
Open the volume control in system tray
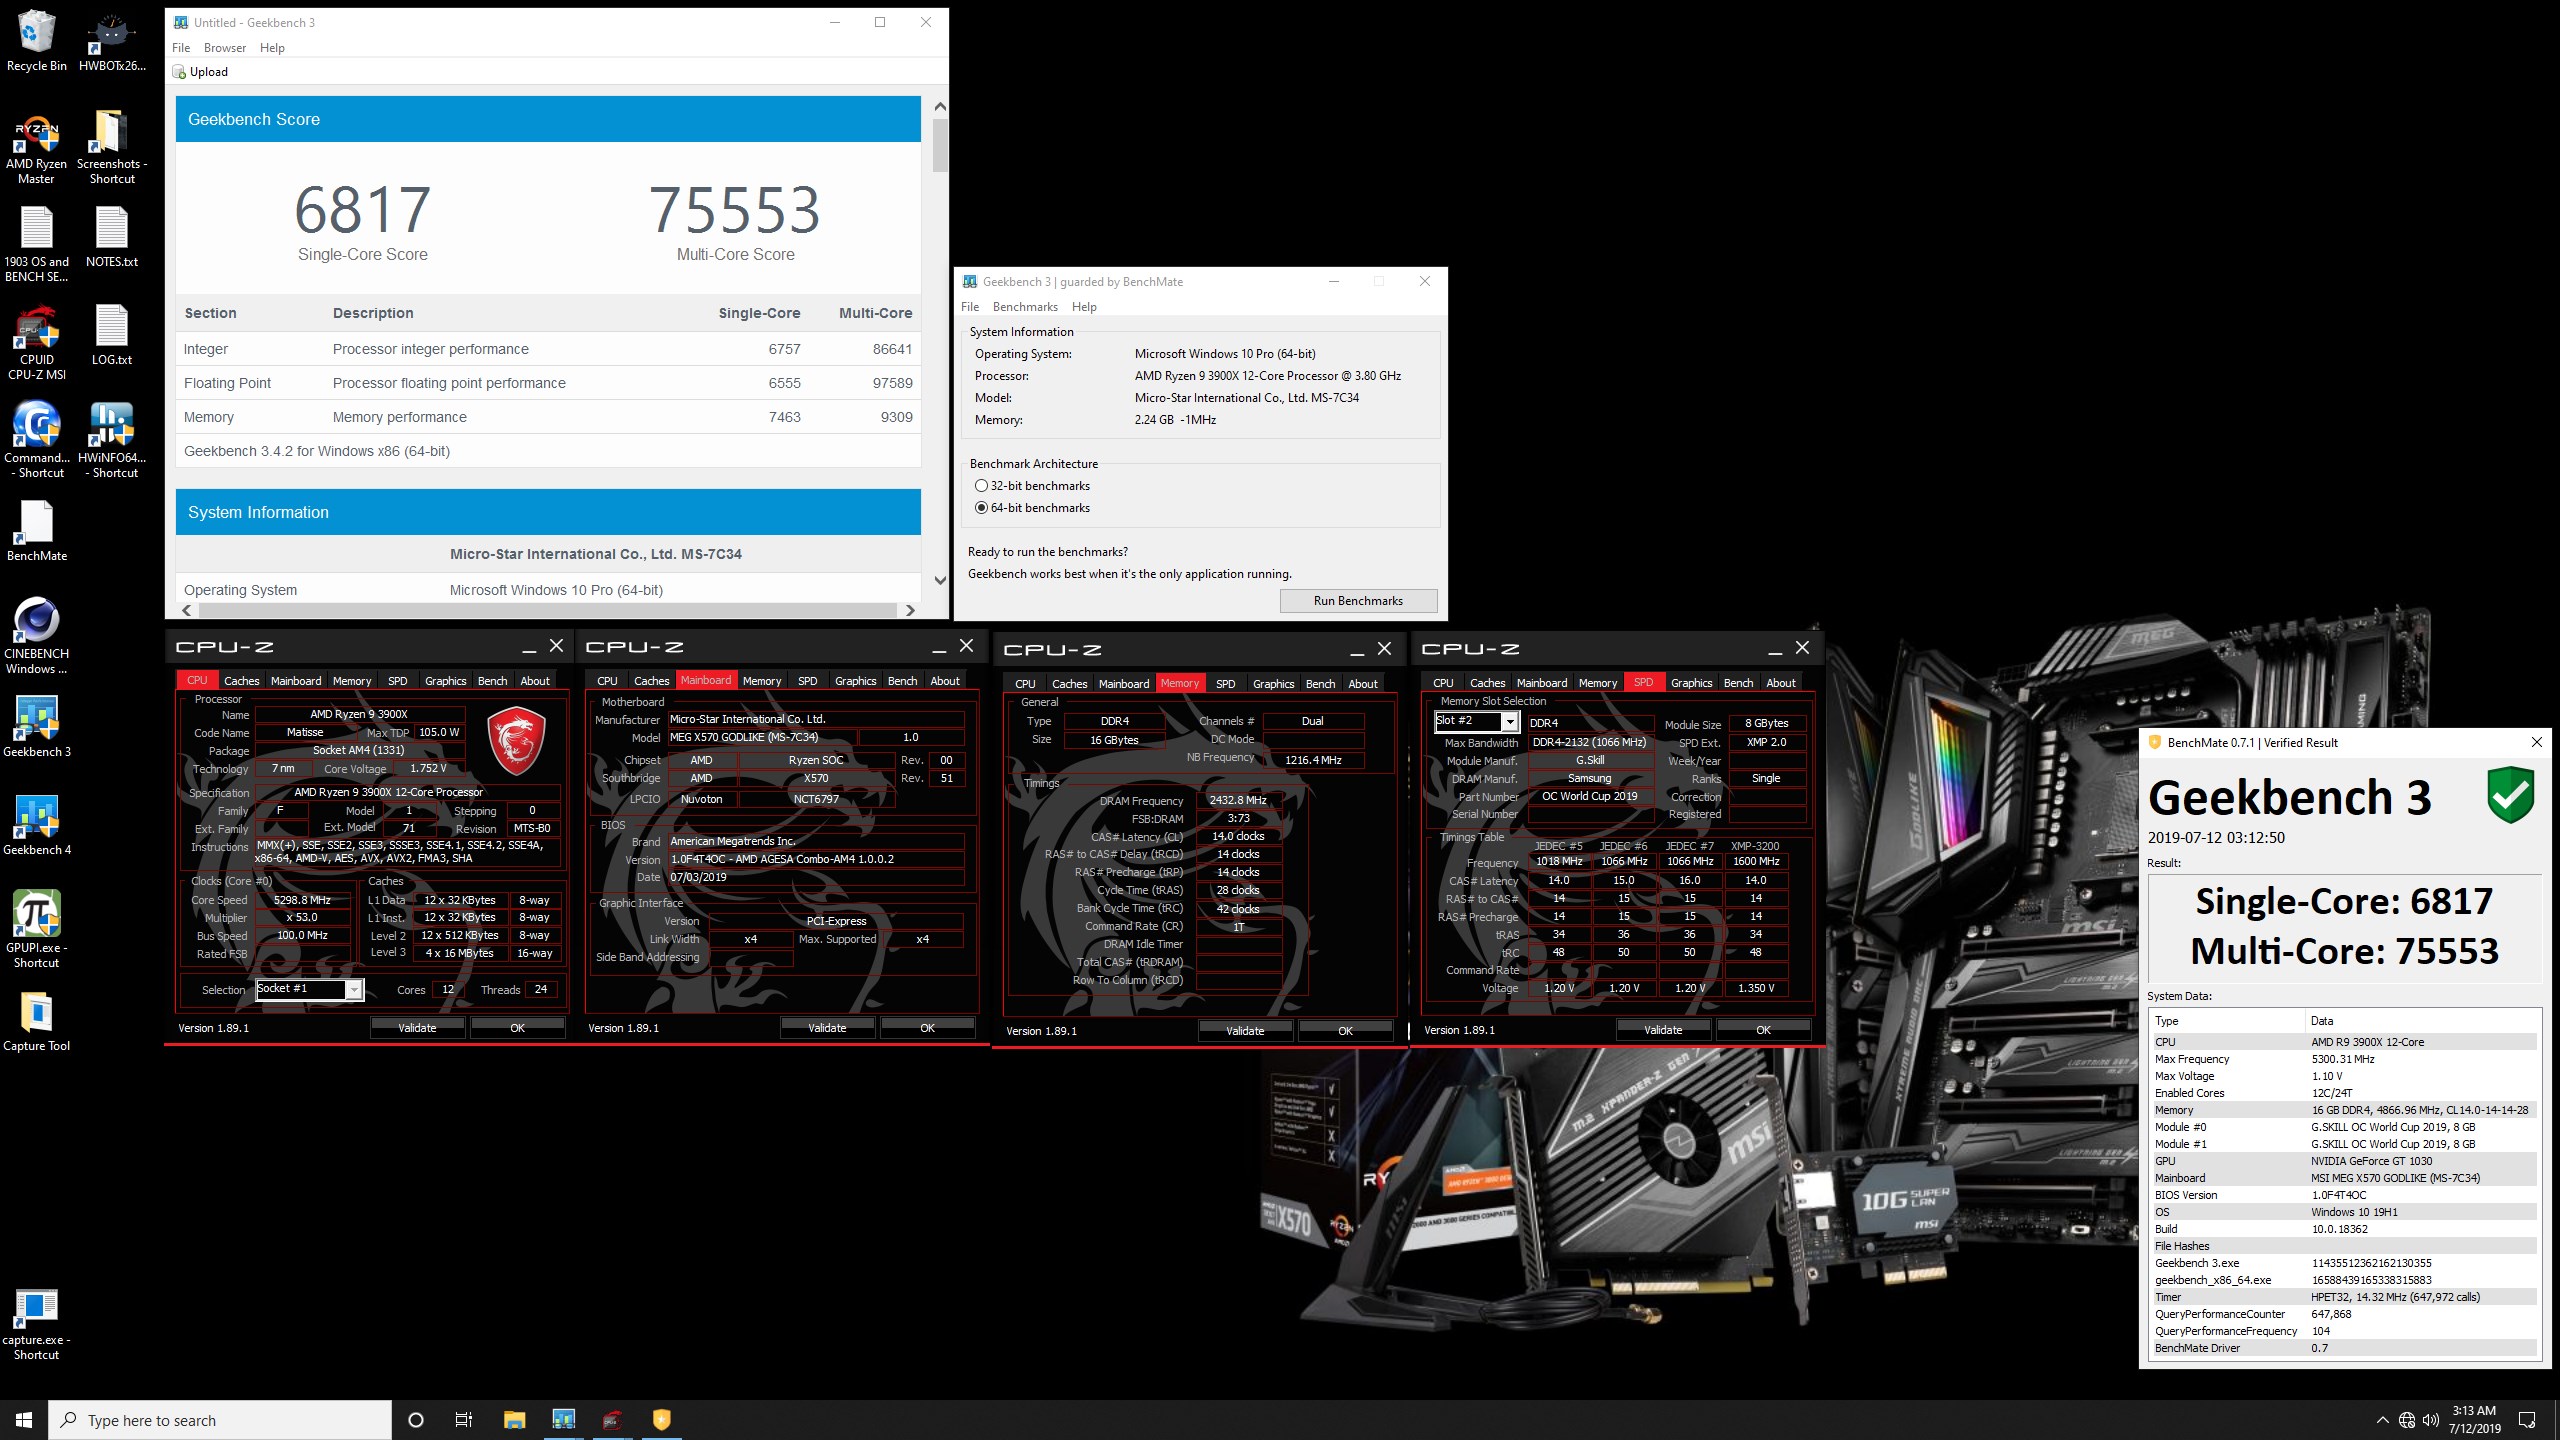2431,1420
